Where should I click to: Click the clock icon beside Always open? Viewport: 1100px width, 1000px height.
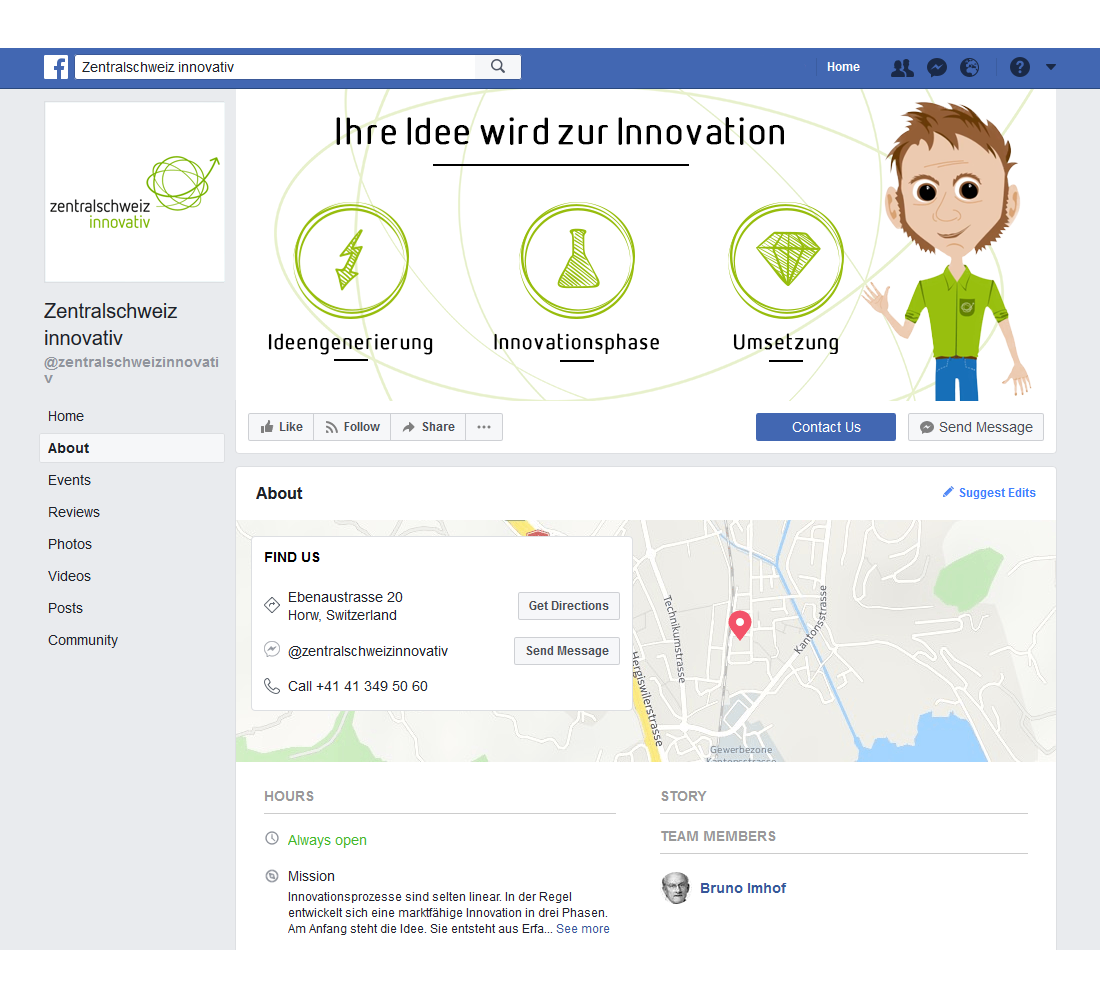[272, 839]
